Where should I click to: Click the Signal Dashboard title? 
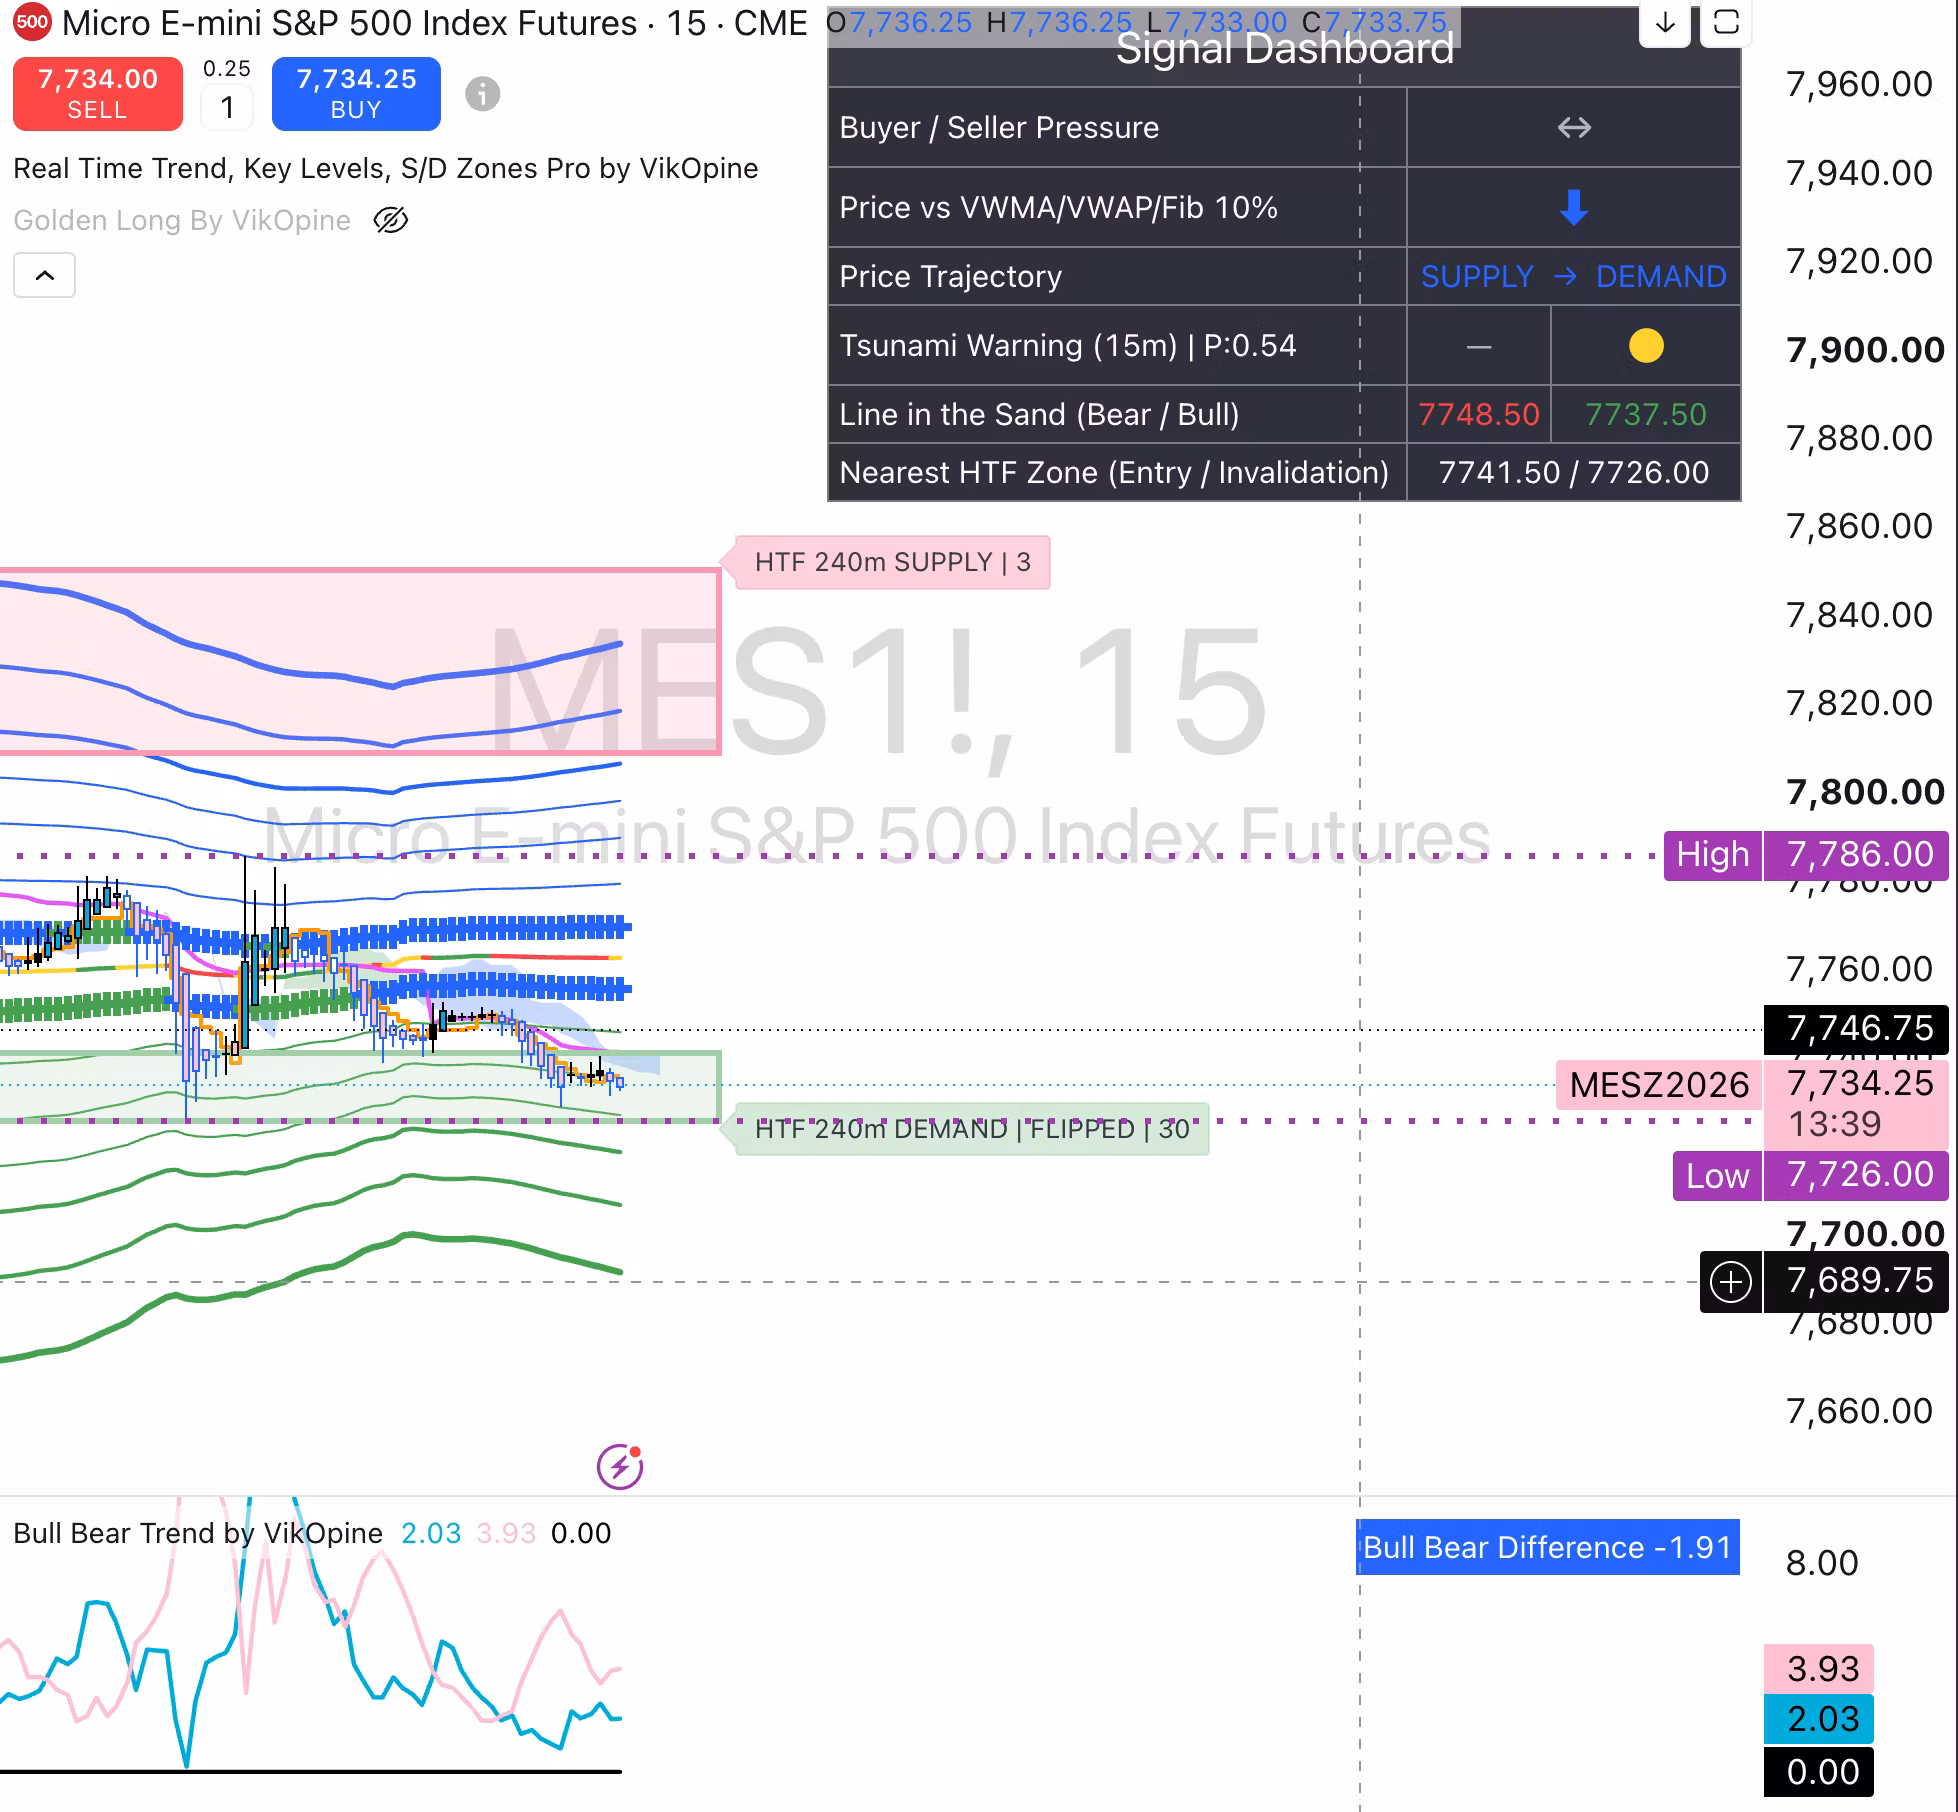1285,49
